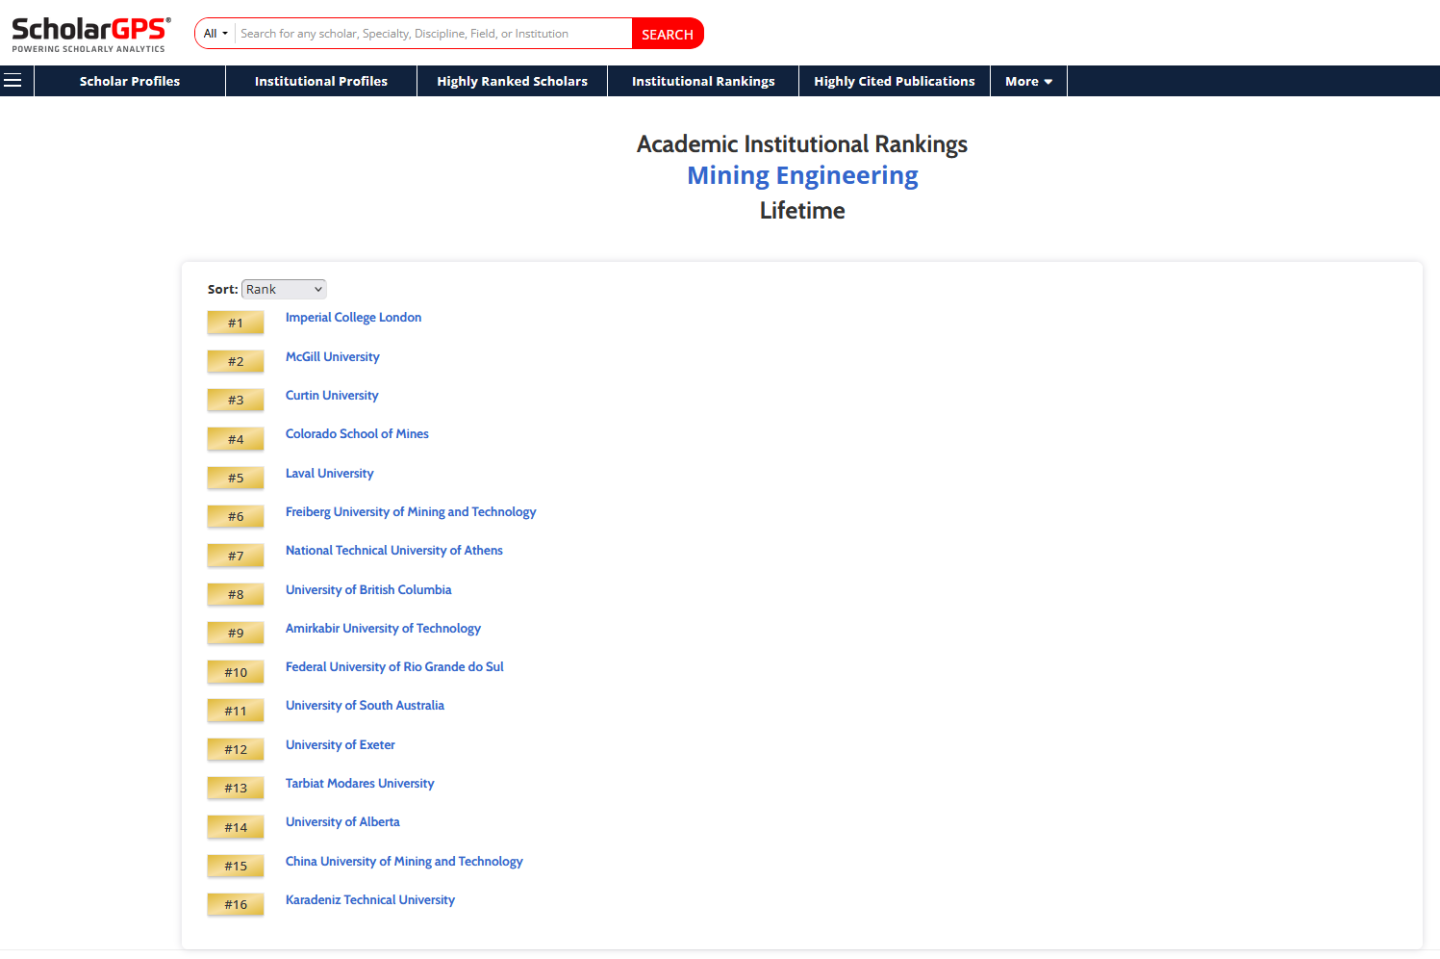Open the hamburger menu icon

[x=13, y=81]
